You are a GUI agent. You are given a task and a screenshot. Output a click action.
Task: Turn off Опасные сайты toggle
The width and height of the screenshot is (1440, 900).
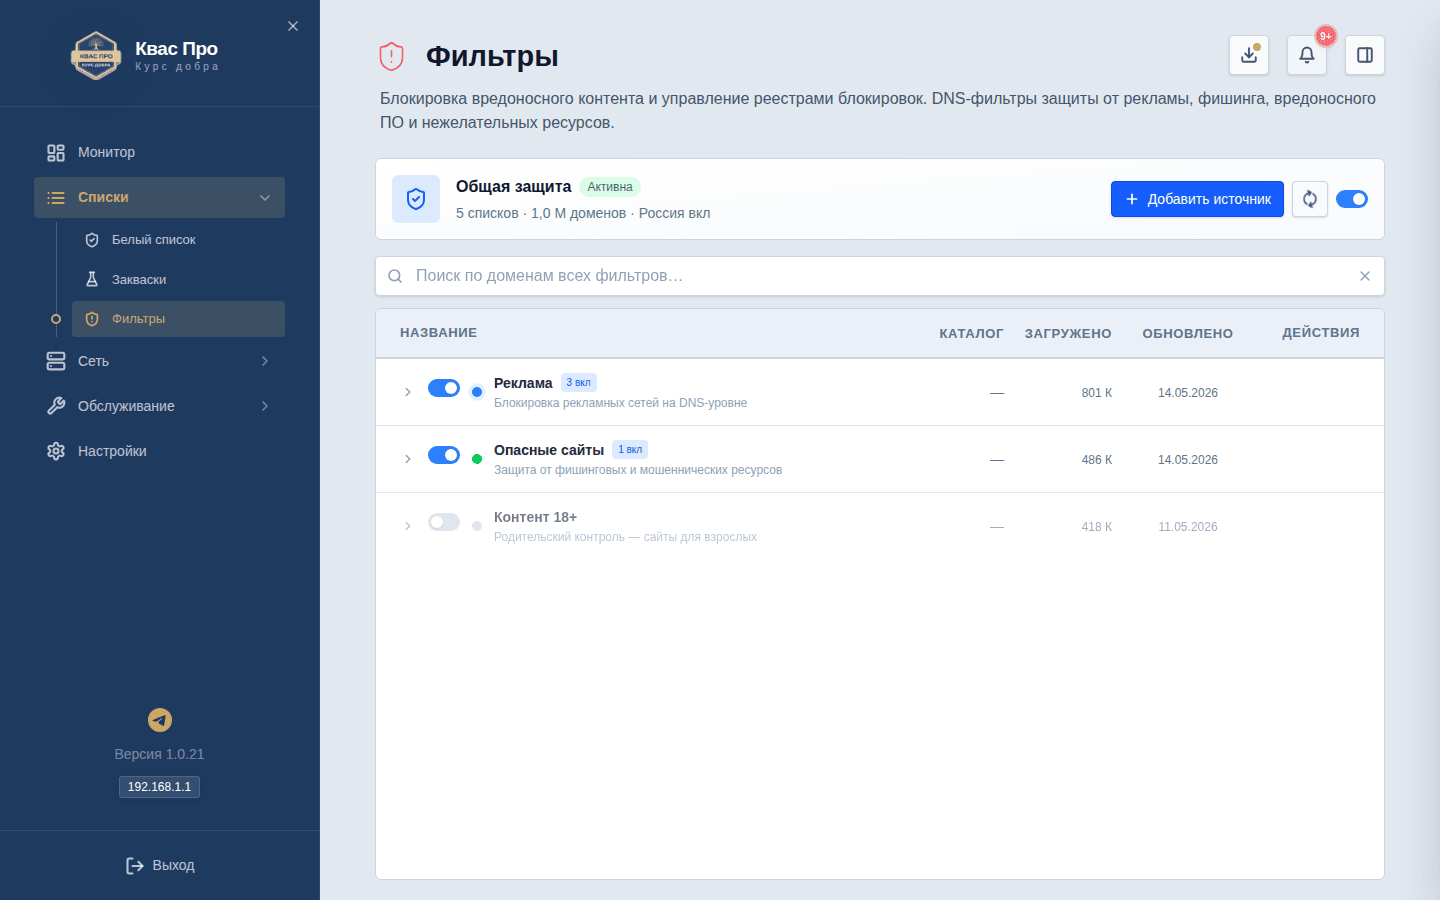click(444, 455)
